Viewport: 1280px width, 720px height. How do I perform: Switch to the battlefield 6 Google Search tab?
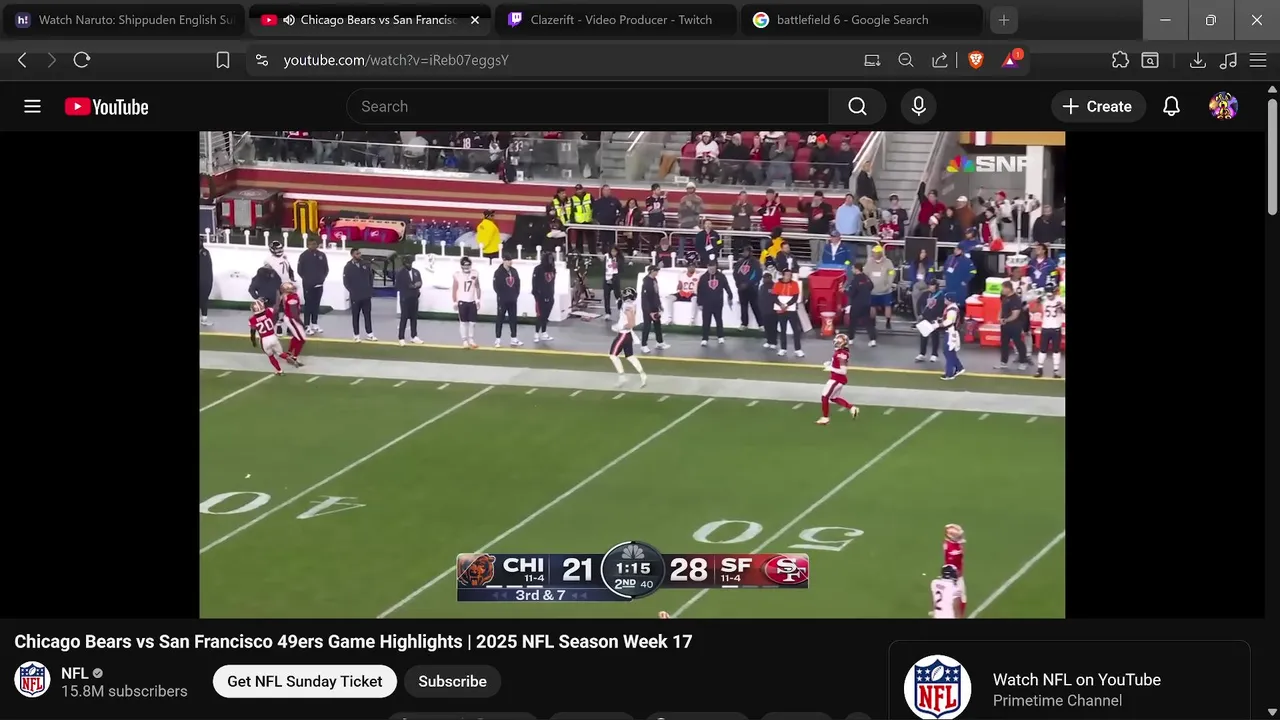click(x=860, y=20)
